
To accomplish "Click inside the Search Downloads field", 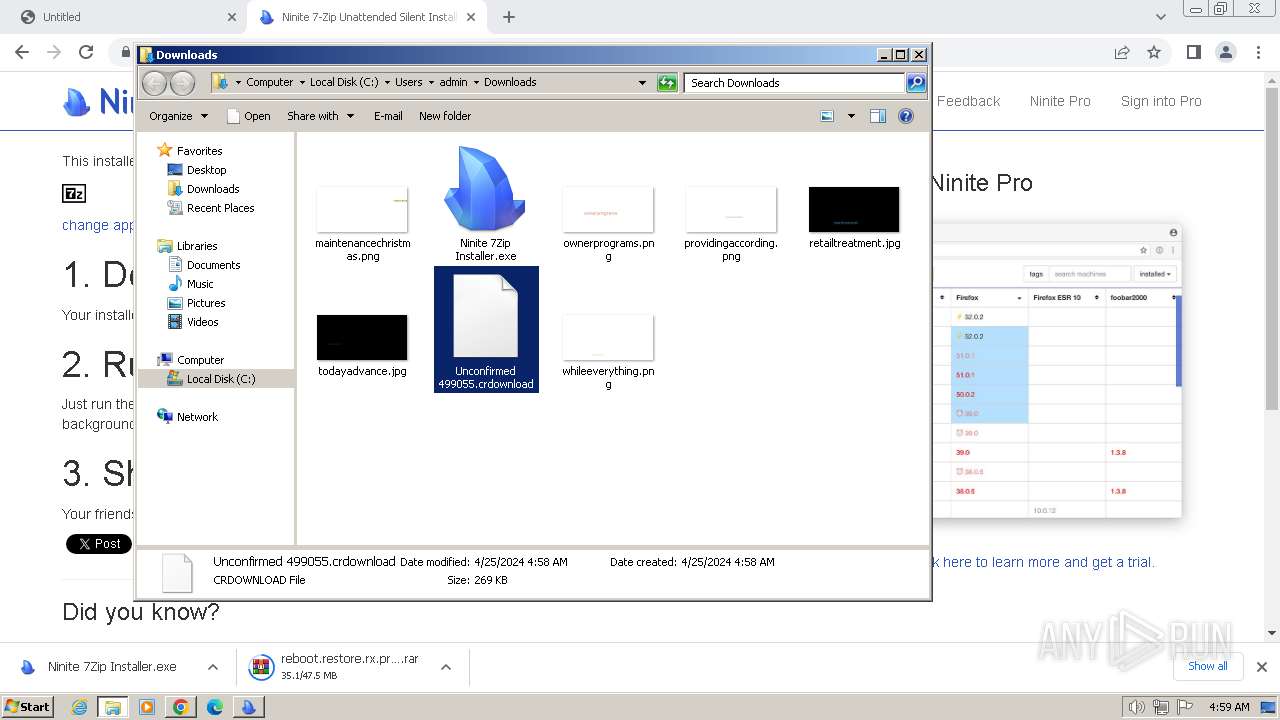I will 794,83.
